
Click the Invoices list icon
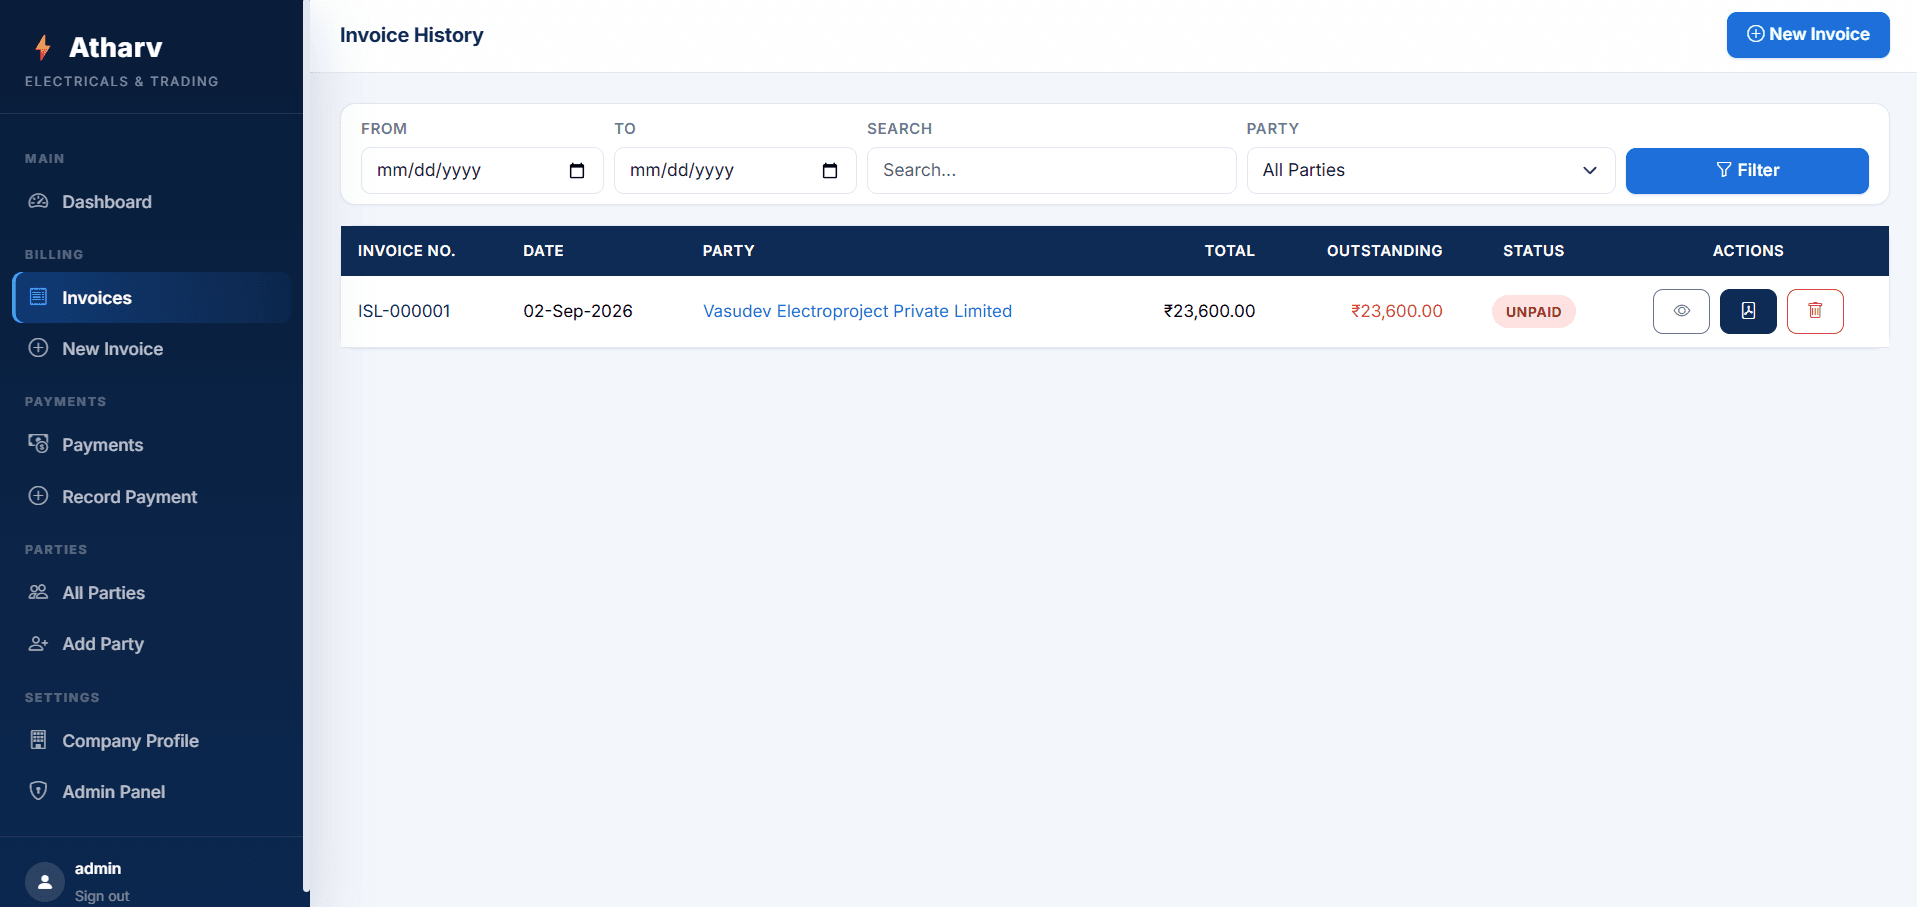(x=38, y=297)
